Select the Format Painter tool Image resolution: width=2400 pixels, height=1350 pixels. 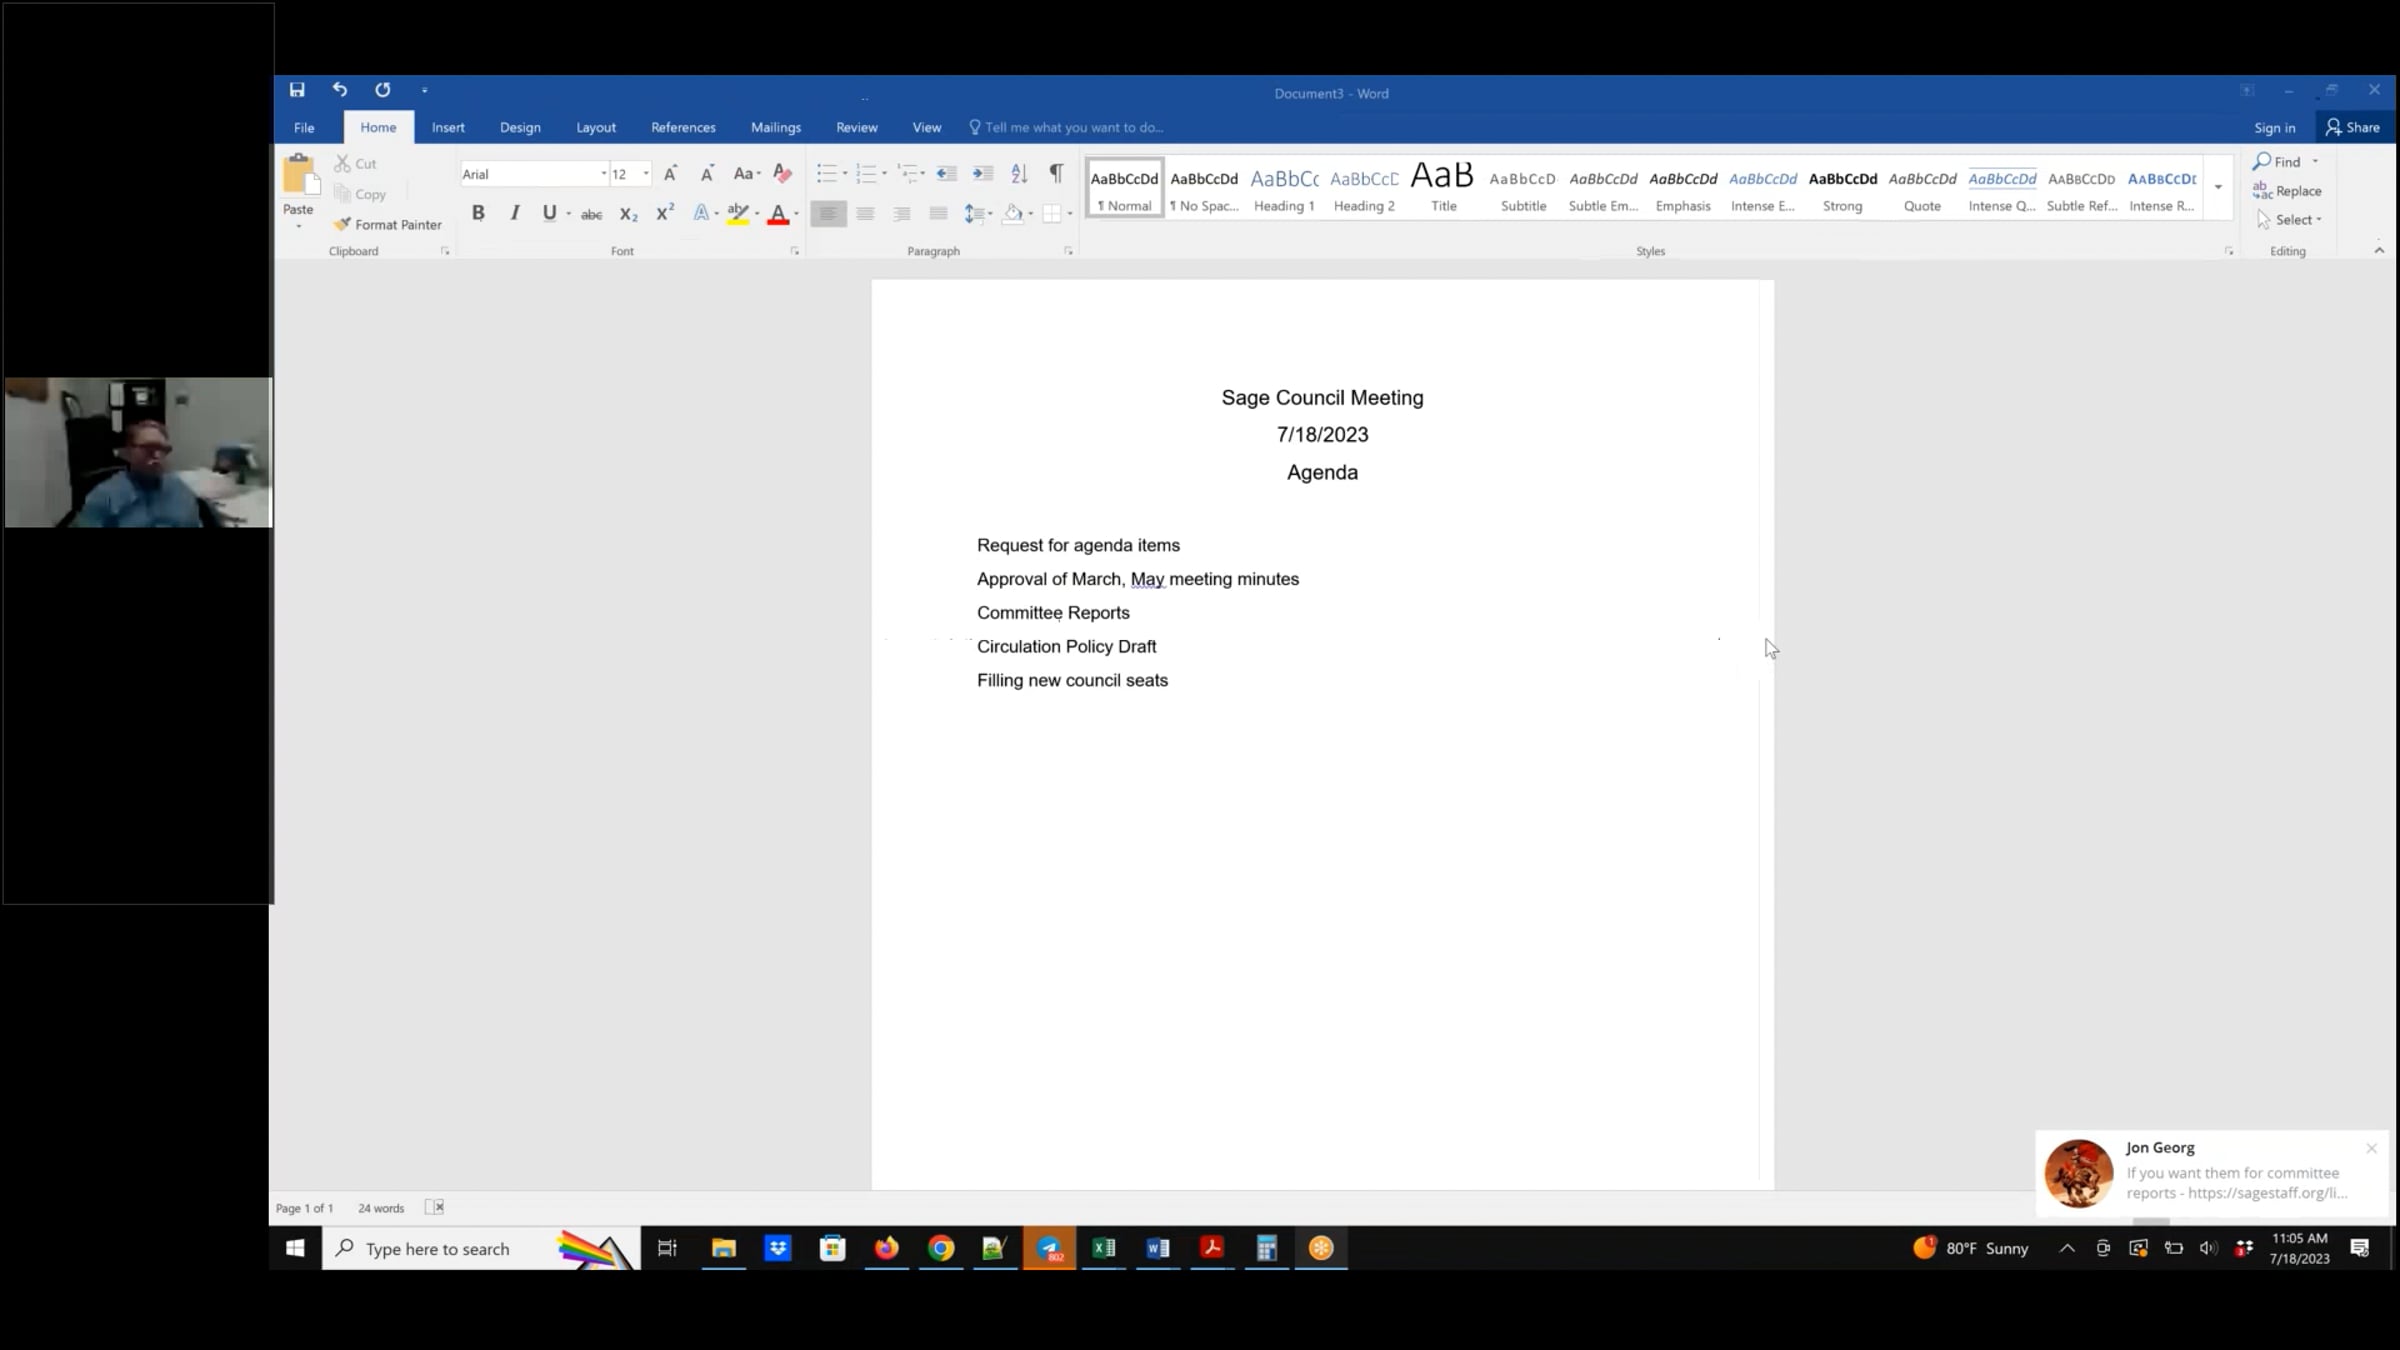388,225
